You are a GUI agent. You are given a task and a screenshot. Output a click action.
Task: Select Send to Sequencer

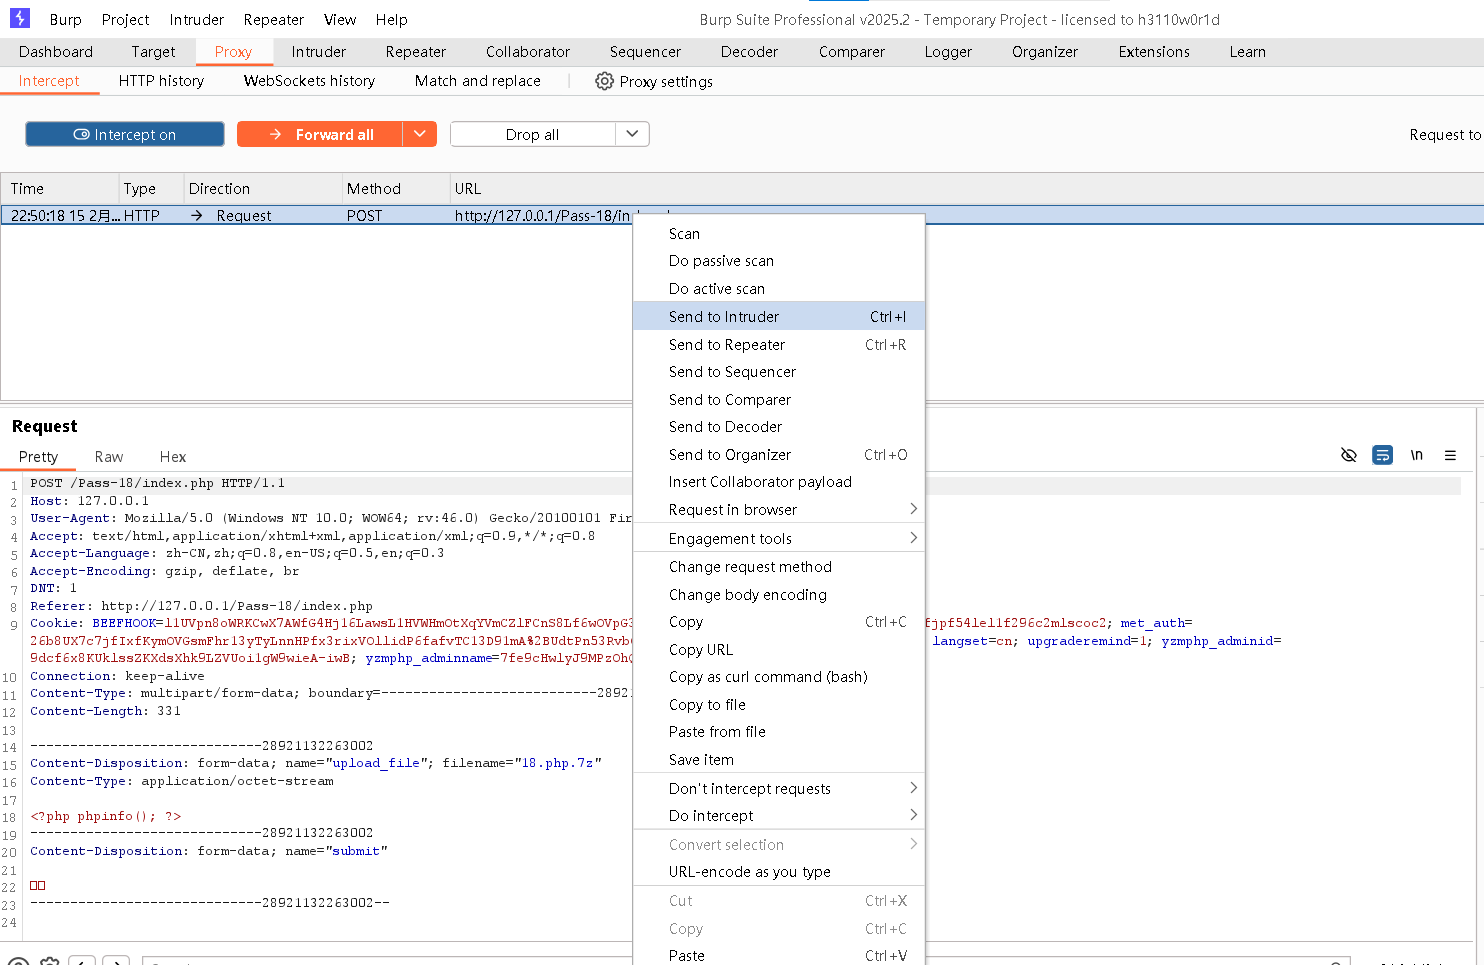tap(779, 372)
